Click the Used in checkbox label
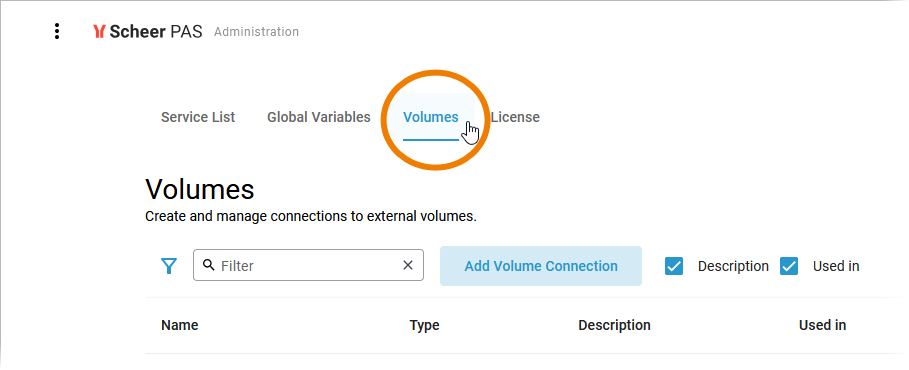This screenshot has height=370, width=909. pos(835,266)
